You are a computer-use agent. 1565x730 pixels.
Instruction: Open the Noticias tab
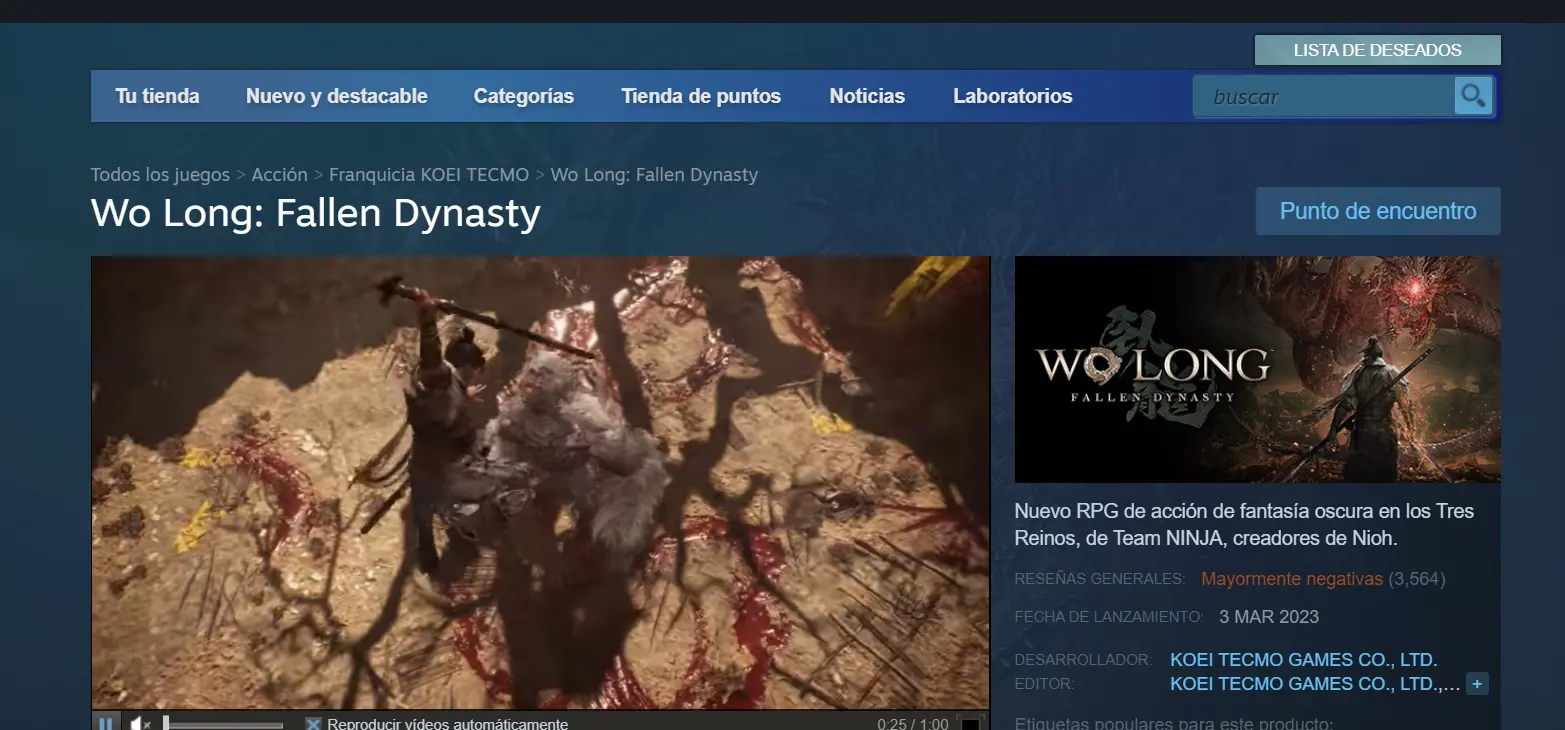point(867,96)
